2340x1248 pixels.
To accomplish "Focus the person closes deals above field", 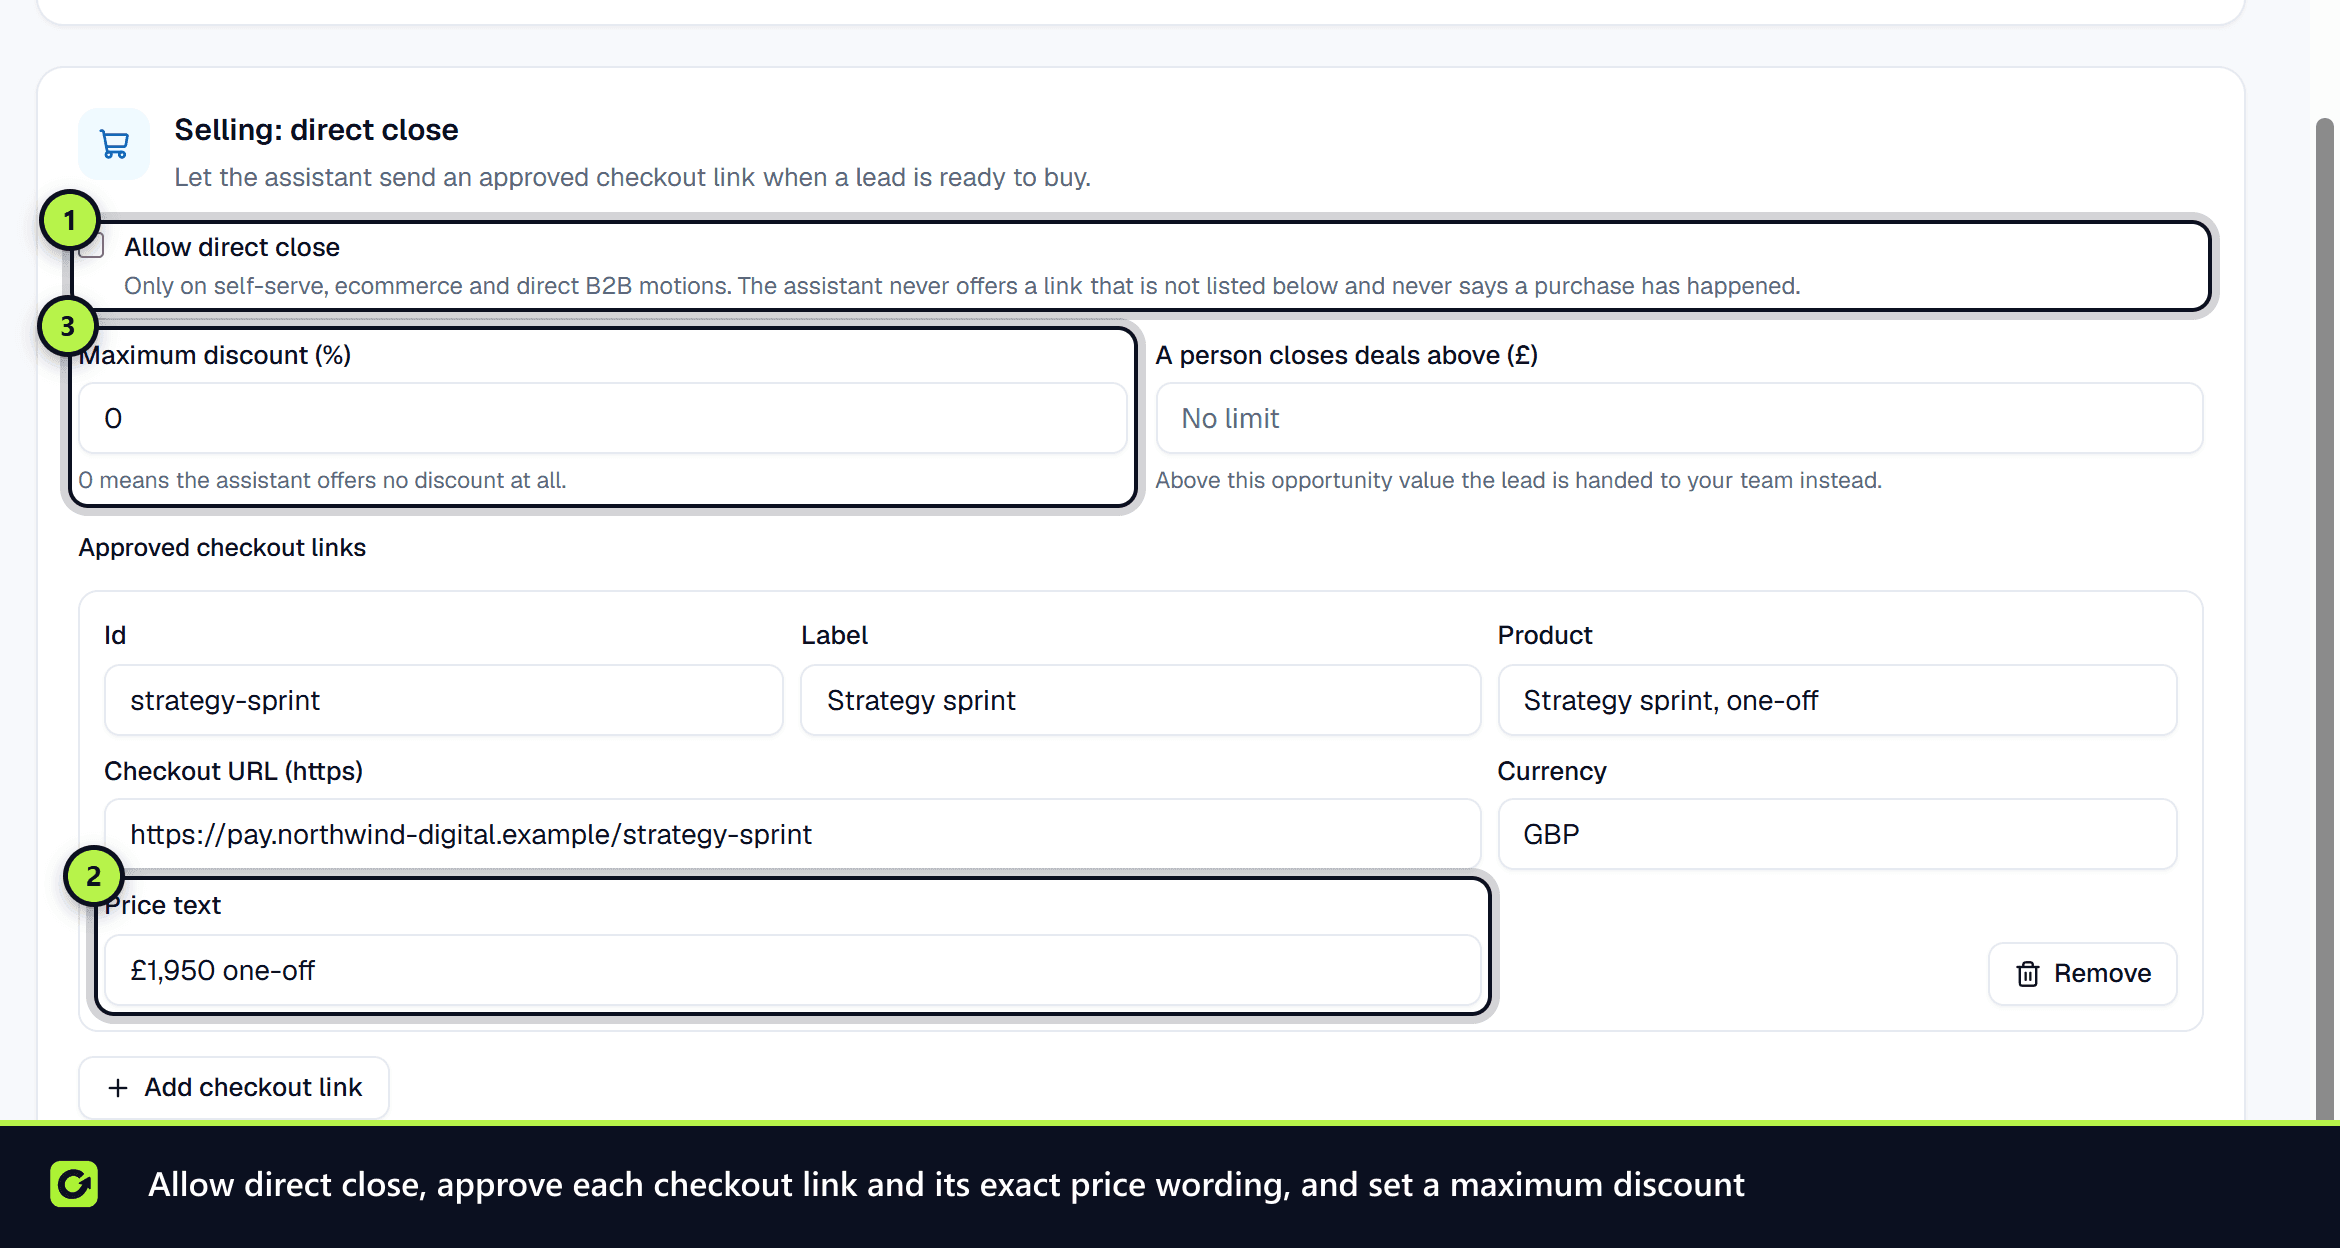I will tap(1679, 418).
